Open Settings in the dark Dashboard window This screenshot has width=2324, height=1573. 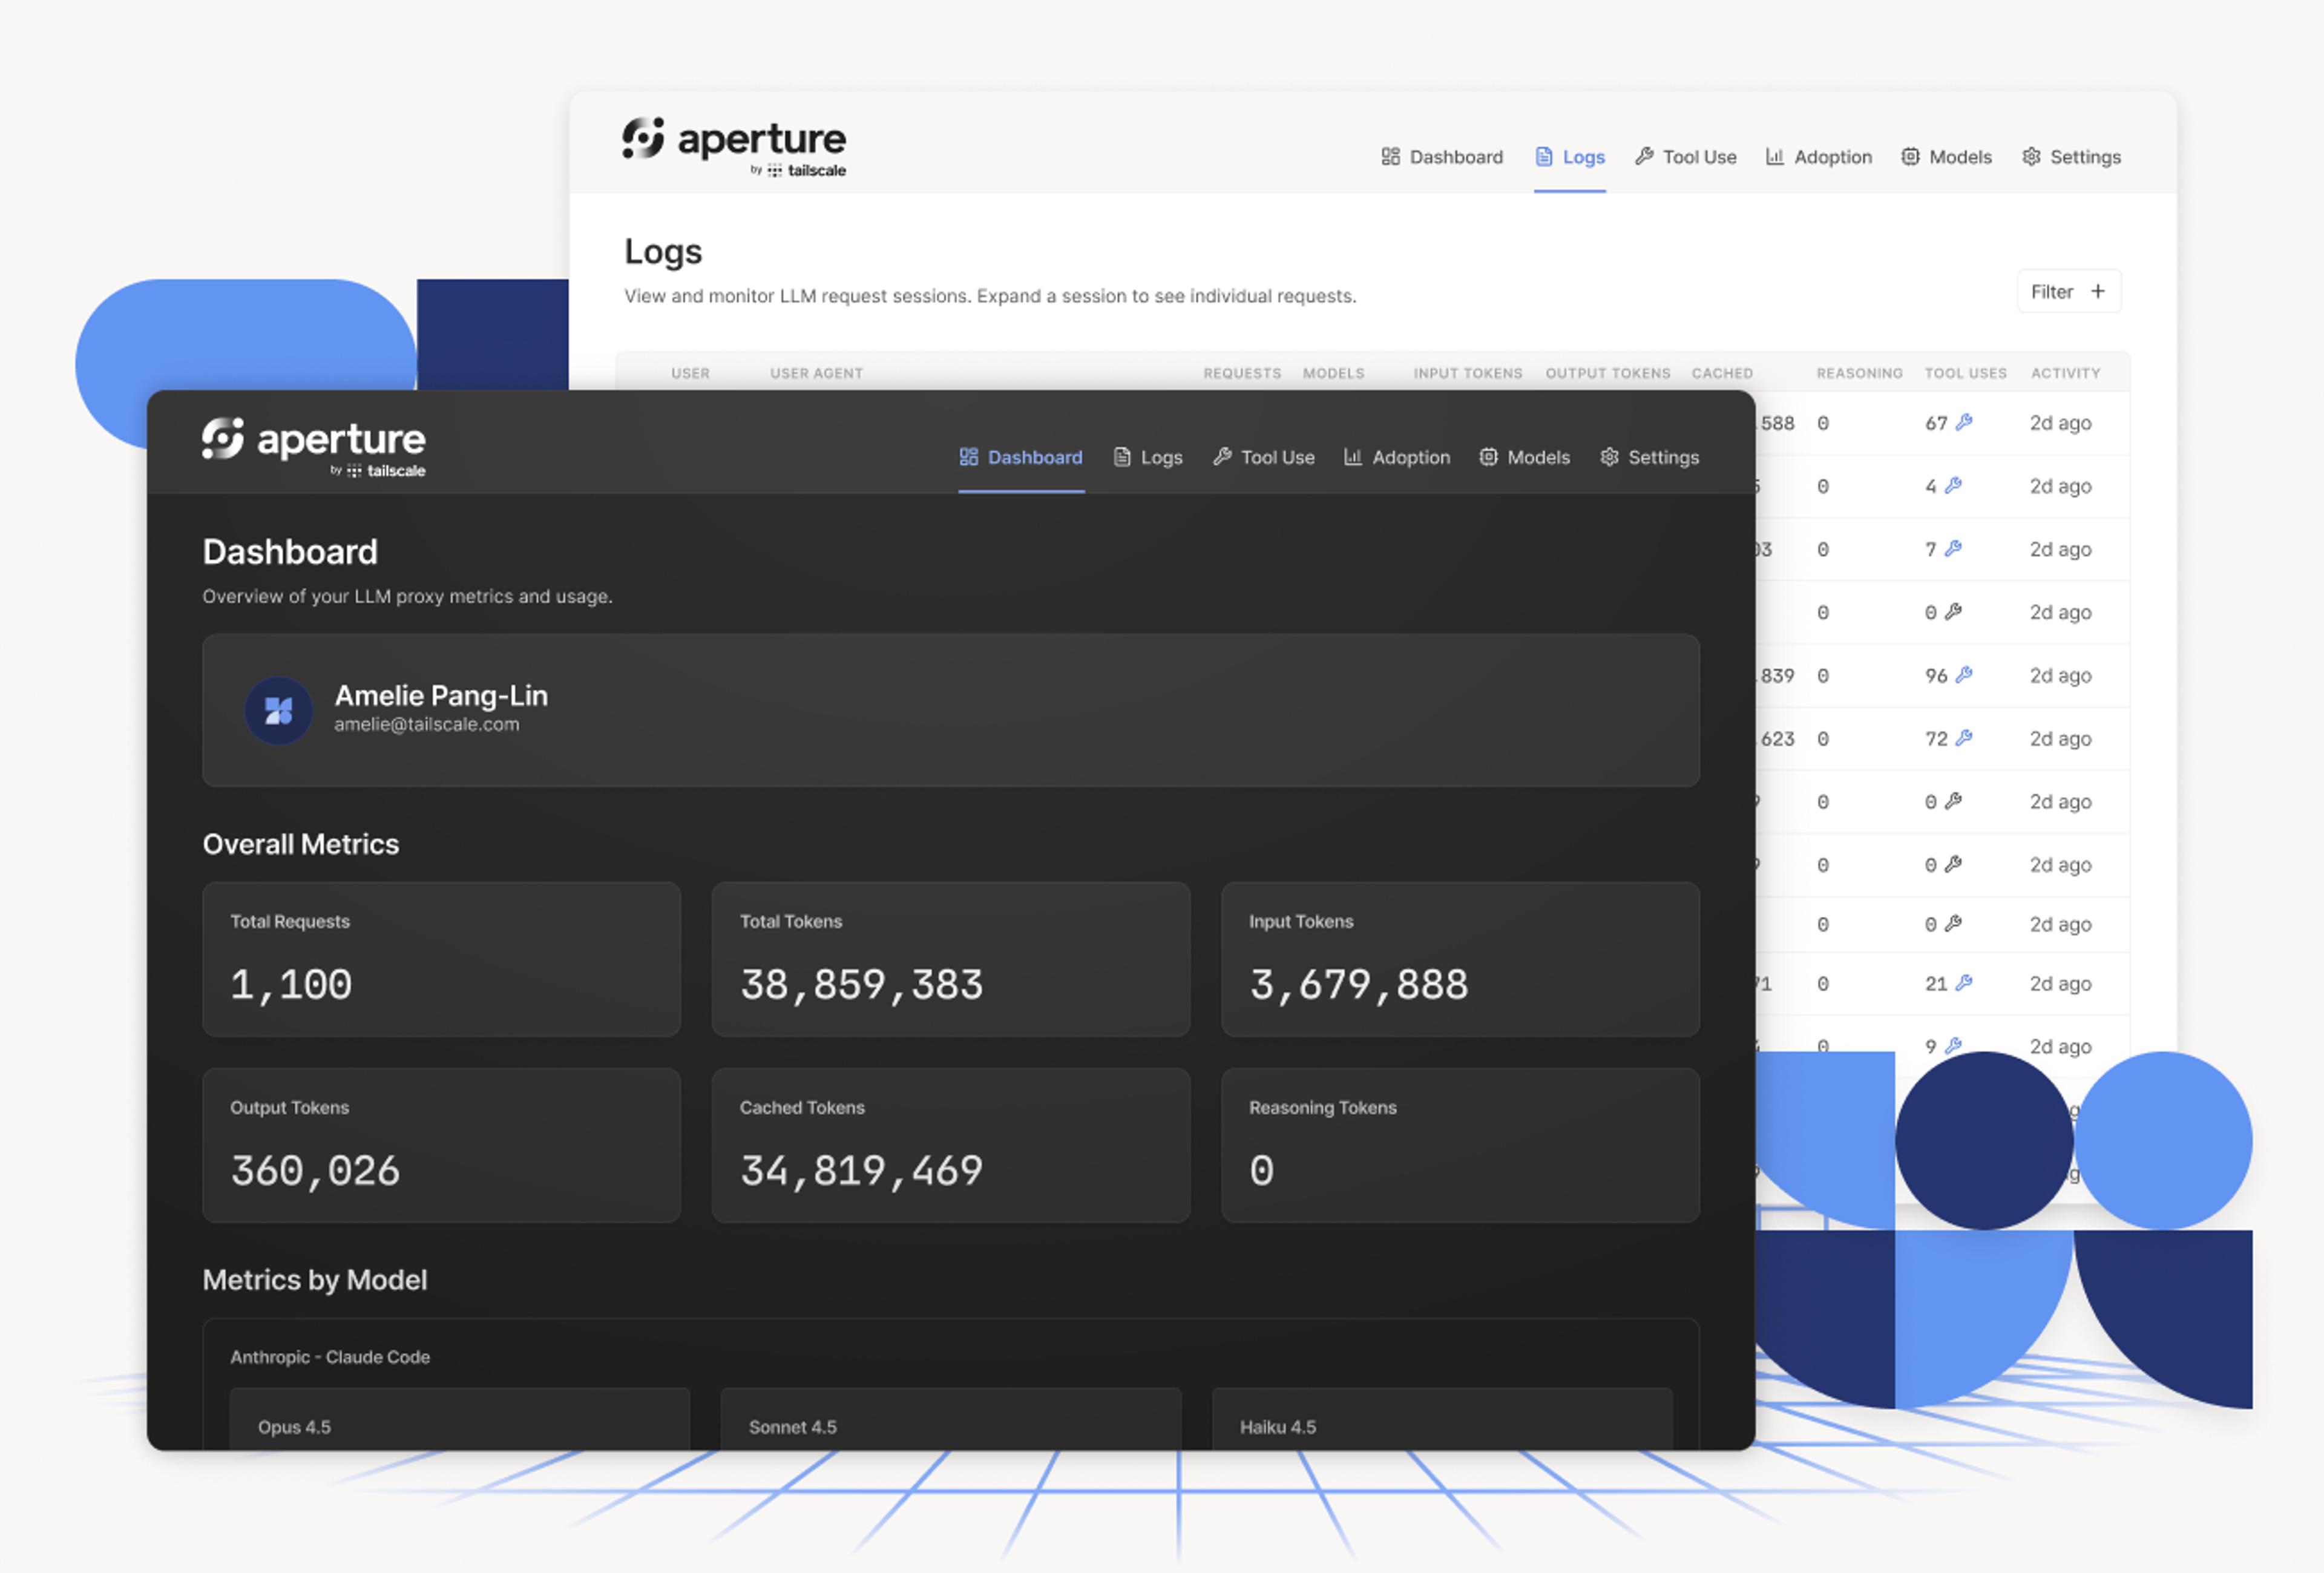pos(1650,457)
